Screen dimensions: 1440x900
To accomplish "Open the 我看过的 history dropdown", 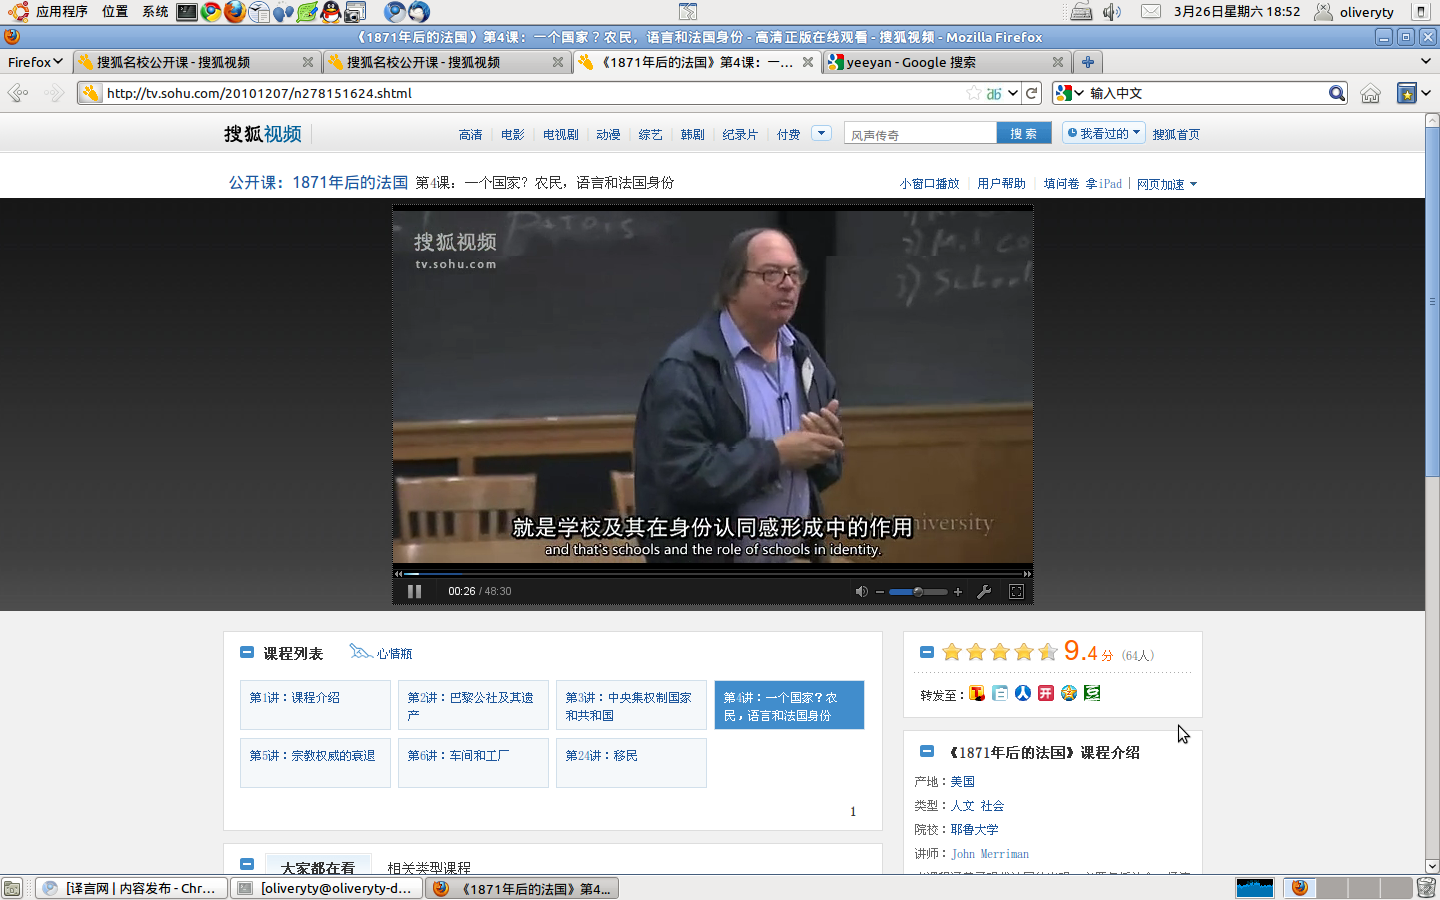I will pyautogui.click(x=1103, y=133).
